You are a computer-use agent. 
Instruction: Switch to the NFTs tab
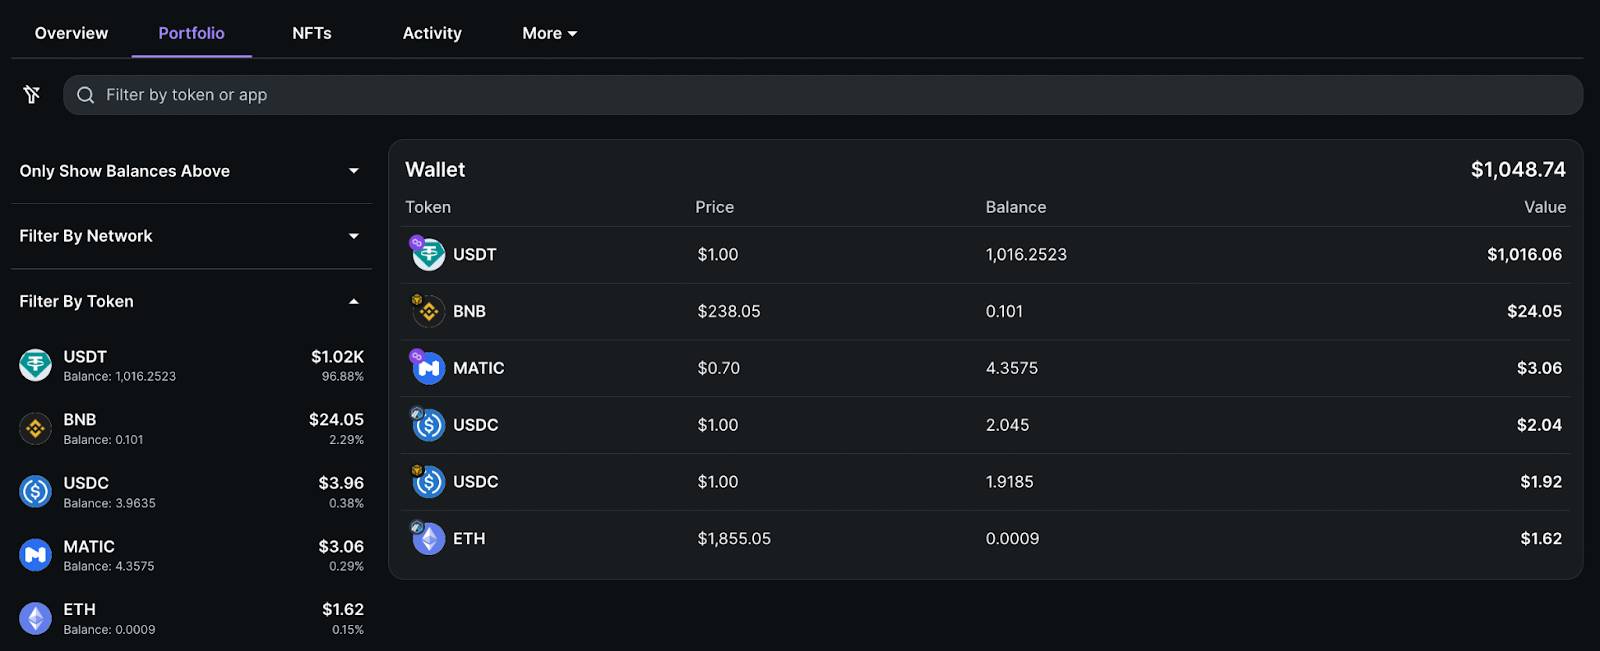click(x=311, y=33)
